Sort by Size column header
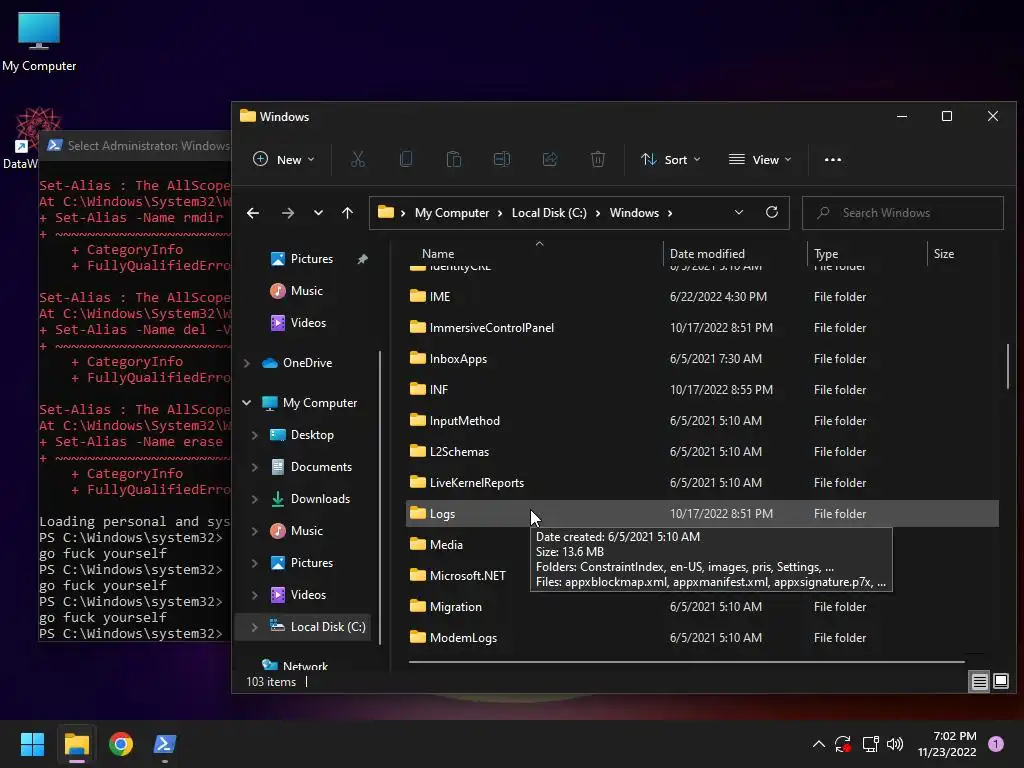 point(944,253)
